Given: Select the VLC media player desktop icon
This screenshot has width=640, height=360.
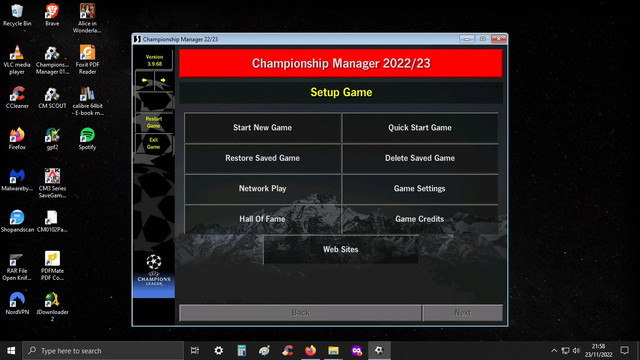Looking at the screenshot, I should tap(17, 60).
